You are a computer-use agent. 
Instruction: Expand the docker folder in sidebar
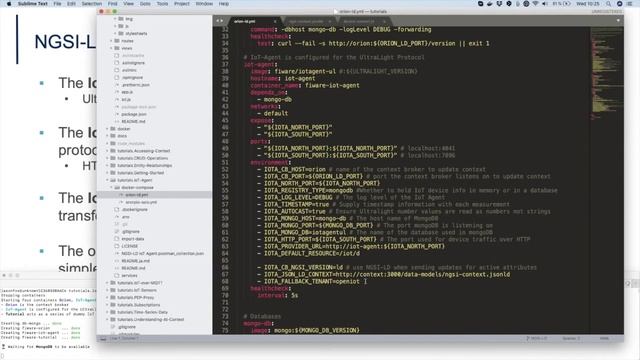point(108,129)
